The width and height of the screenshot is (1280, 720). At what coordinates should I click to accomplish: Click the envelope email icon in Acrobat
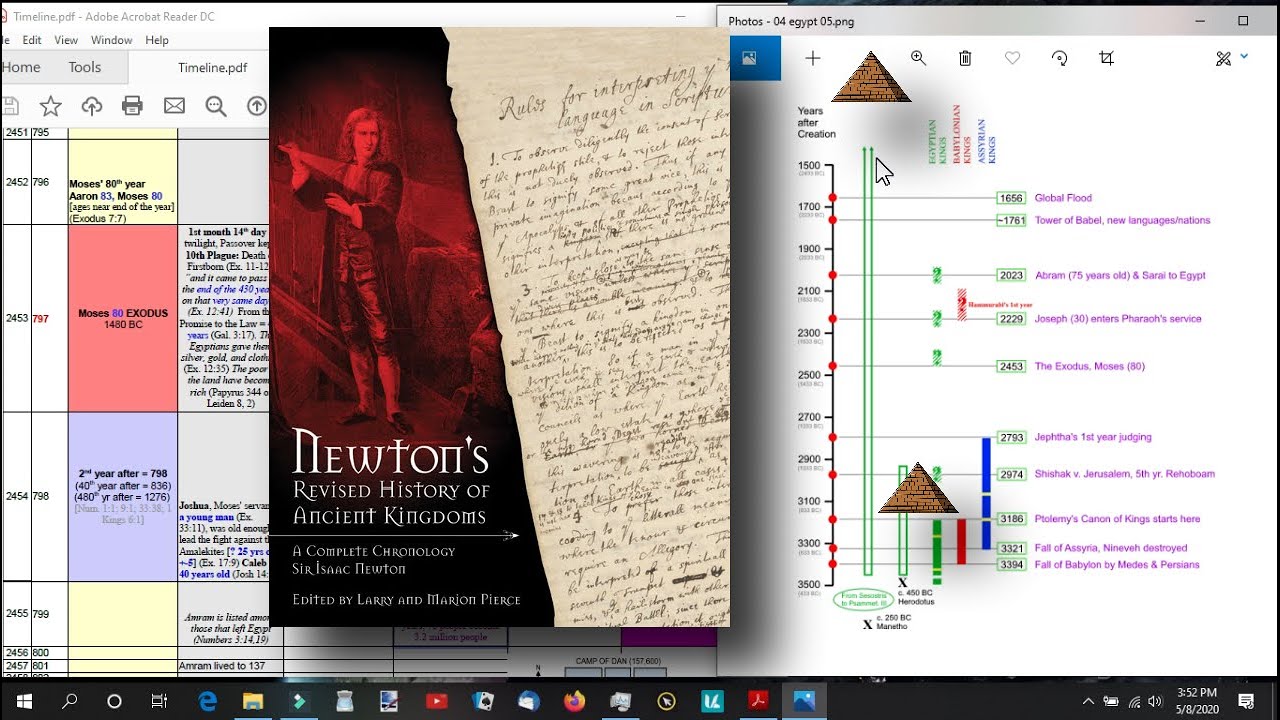coord(174,105)
